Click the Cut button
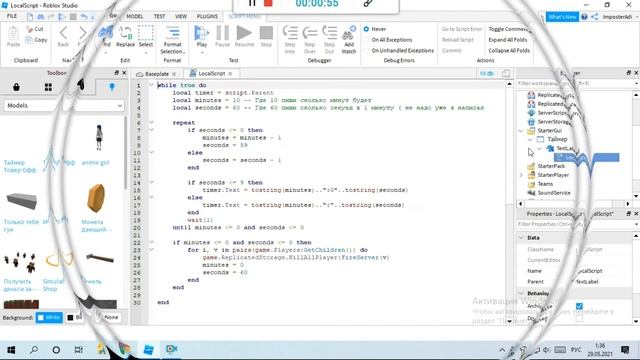 (x=35, y=29)
